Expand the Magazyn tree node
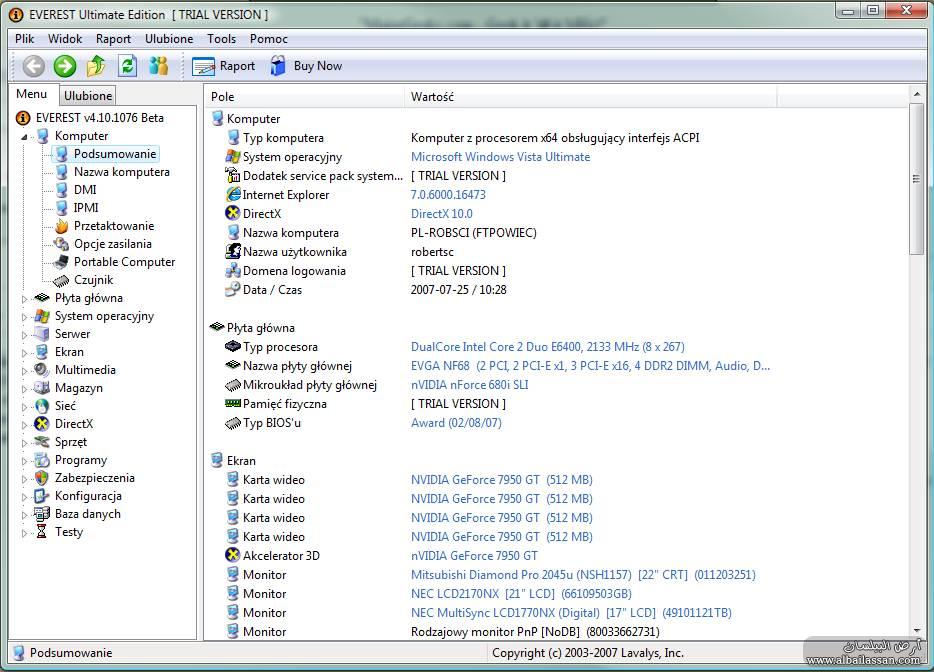Image resolution: width=934 pixels, height=672 pixels. [x=24, y=388]
